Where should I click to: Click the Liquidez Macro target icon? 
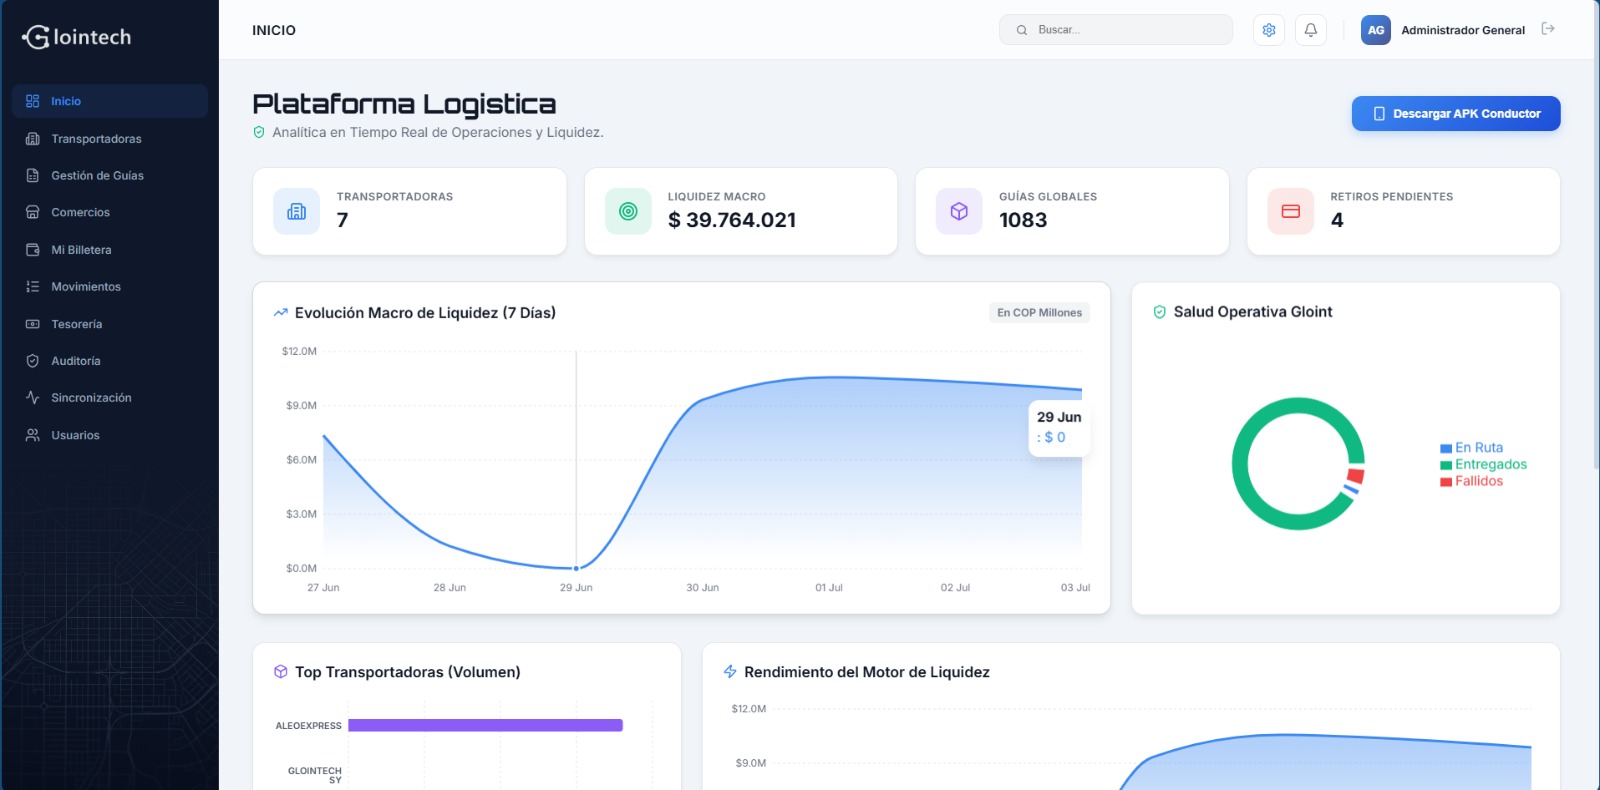click(x=628, y=211)
